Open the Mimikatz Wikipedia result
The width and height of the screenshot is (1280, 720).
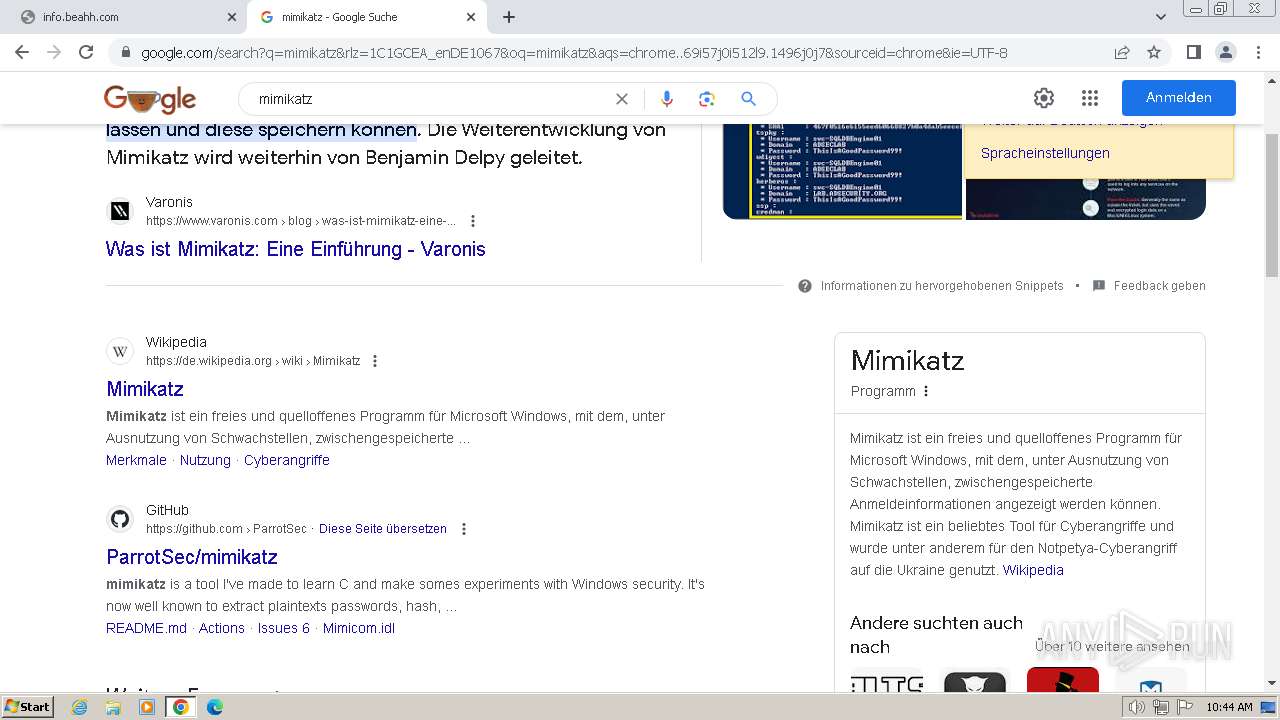(x=145, y=389)
